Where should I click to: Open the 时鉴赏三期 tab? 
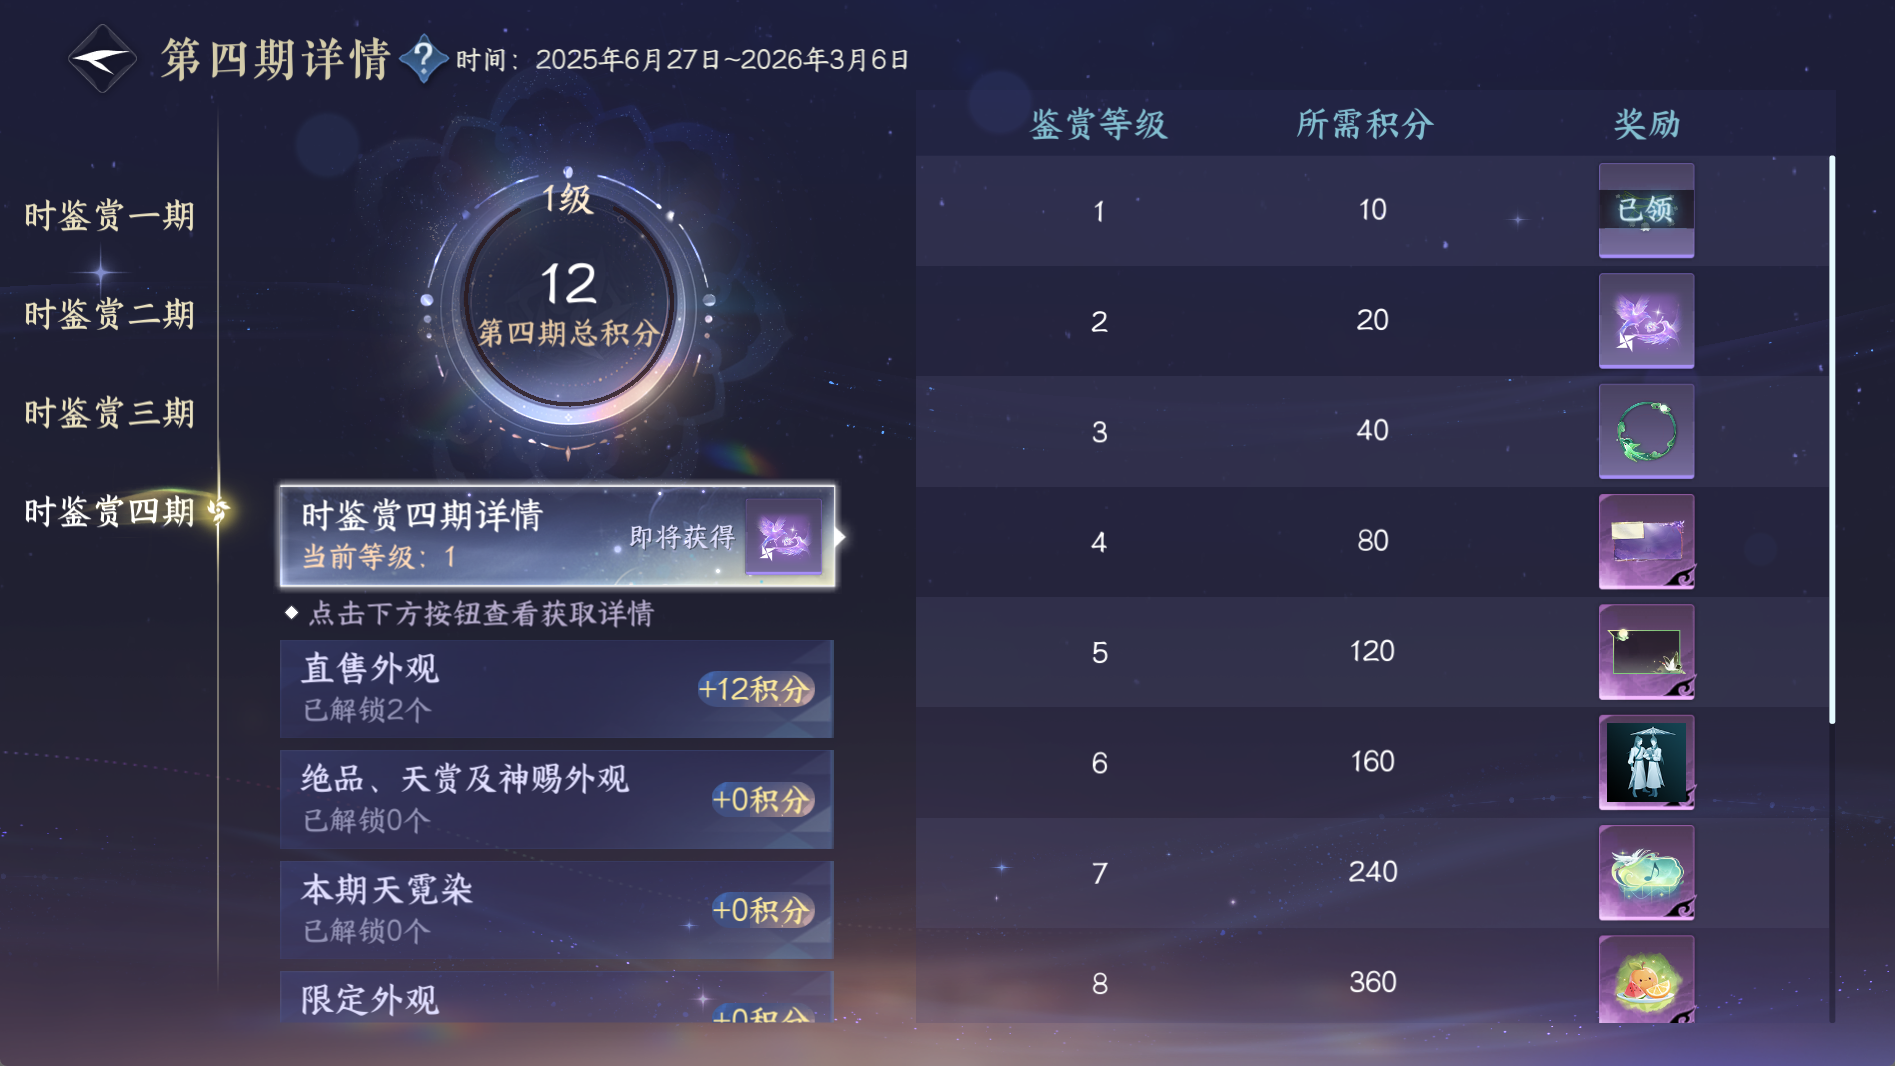(110, 413)
